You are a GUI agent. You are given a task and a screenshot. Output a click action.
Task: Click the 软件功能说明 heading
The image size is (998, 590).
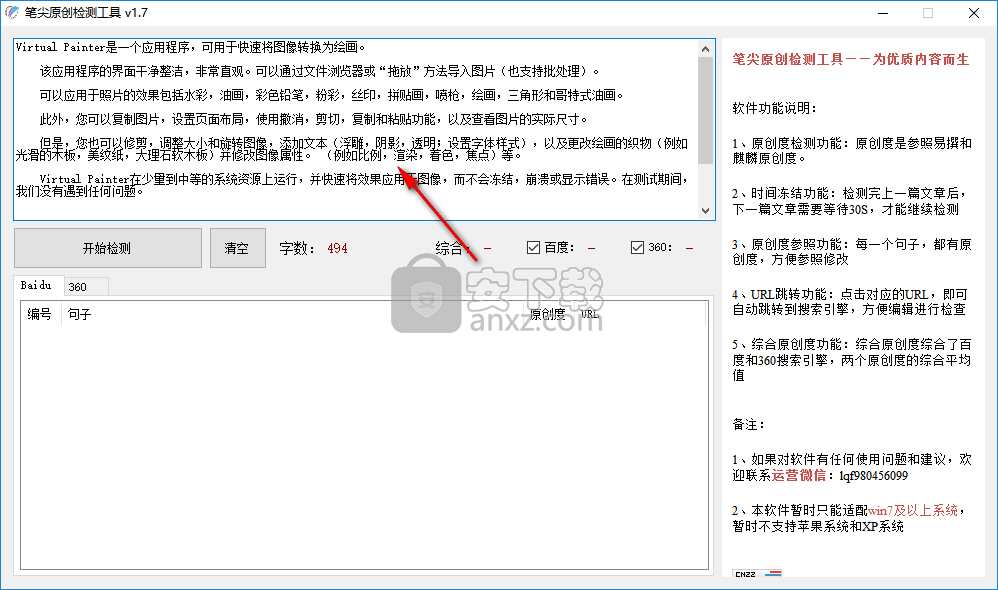pyautogui.click(x=775, y=108)
